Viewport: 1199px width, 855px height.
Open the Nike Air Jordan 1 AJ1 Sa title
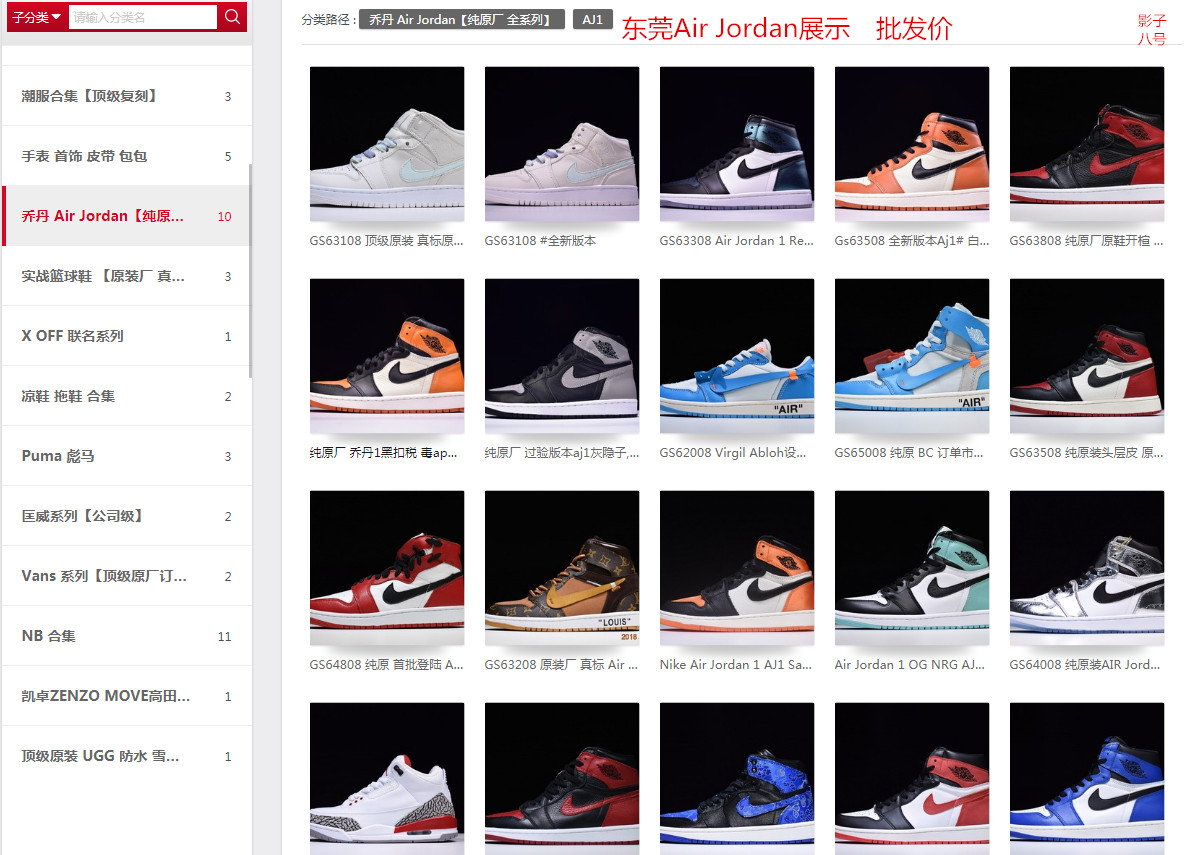(736, 665)
